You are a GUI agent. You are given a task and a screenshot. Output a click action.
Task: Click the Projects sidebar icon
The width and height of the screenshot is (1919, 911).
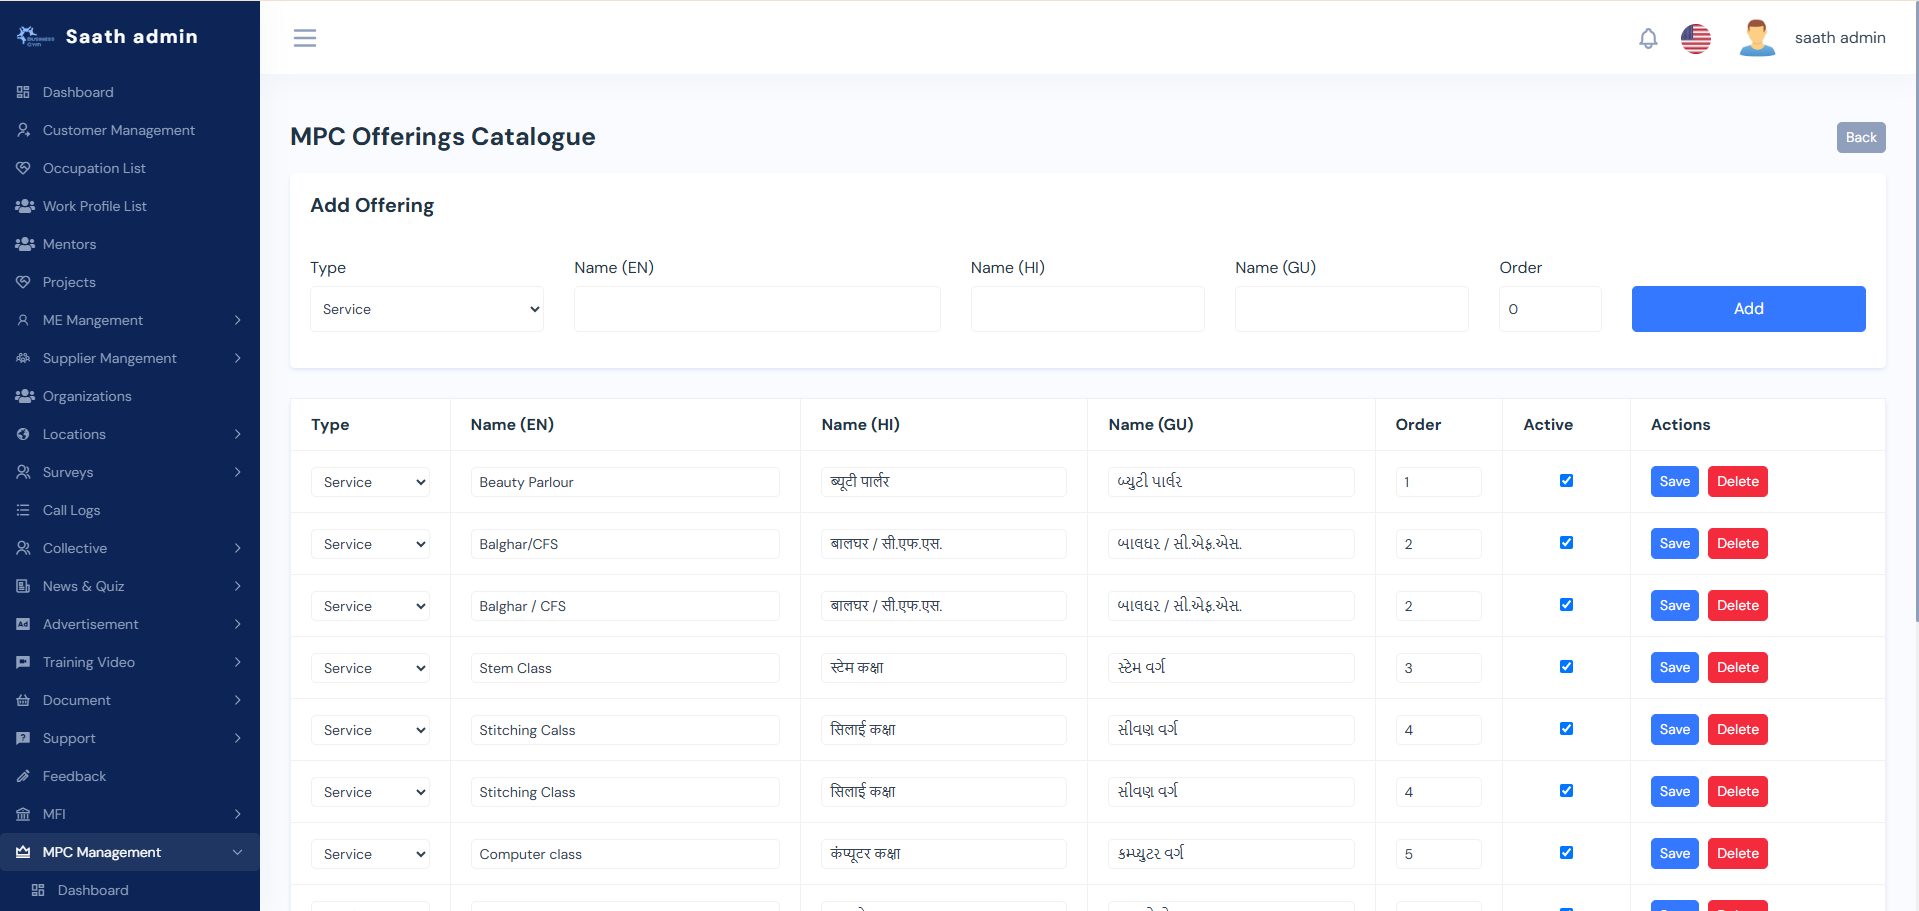23,282
